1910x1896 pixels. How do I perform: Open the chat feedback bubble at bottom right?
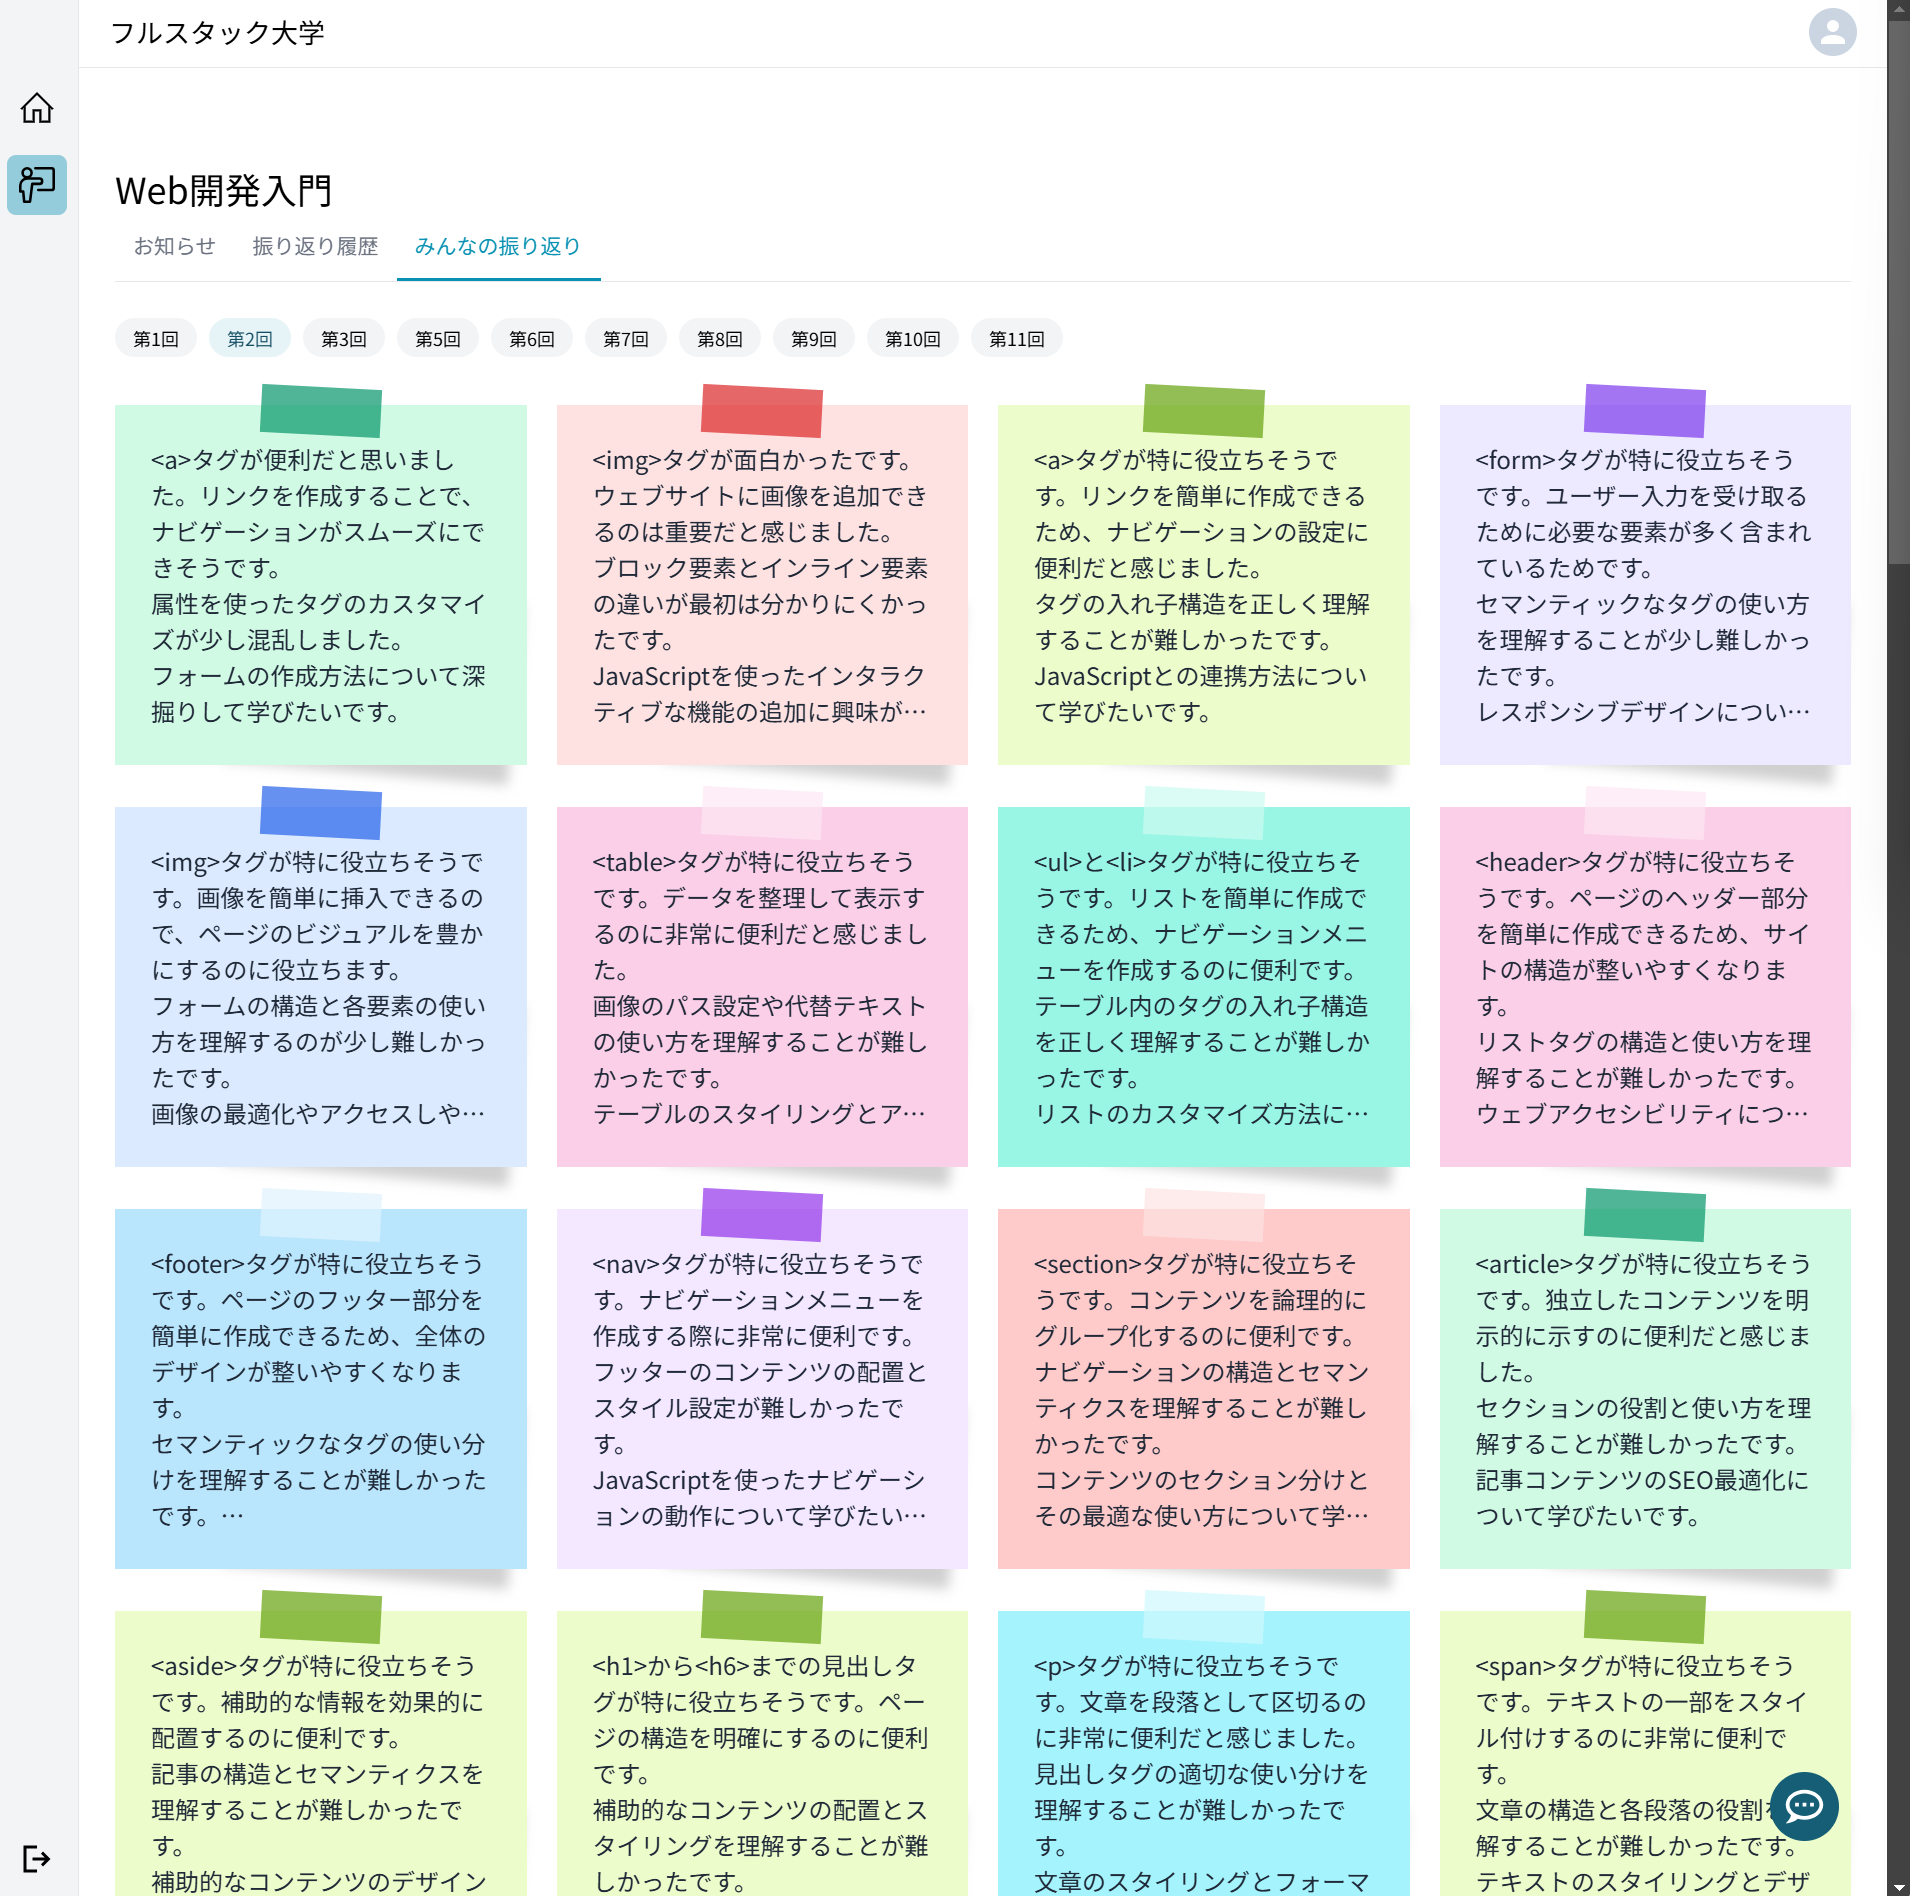click(1803, 1806)
